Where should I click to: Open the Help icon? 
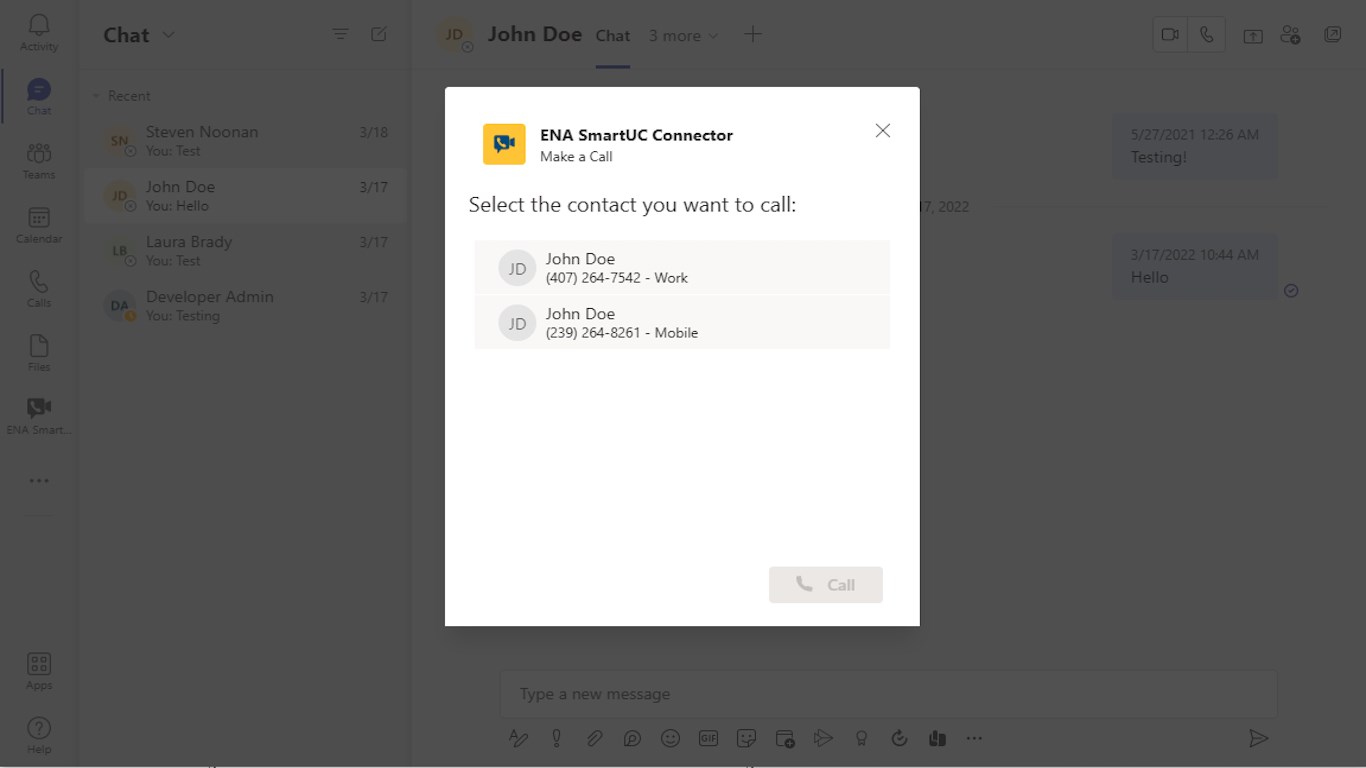[39, 735]
